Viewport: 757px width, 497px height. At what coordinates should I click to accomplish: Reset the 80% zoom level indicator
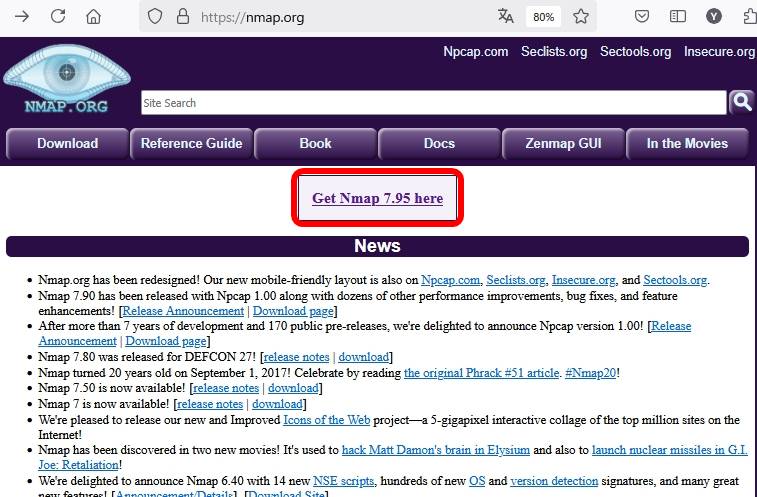pyautogui.click(x=544, y=17)
